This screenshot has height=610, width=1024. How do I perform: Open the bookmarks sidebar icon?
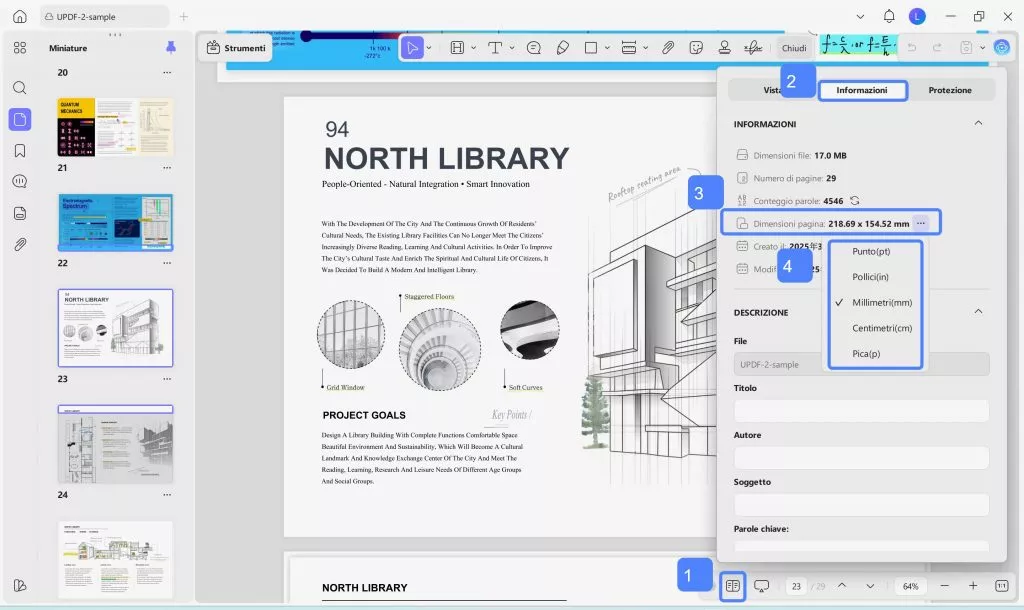20,151
